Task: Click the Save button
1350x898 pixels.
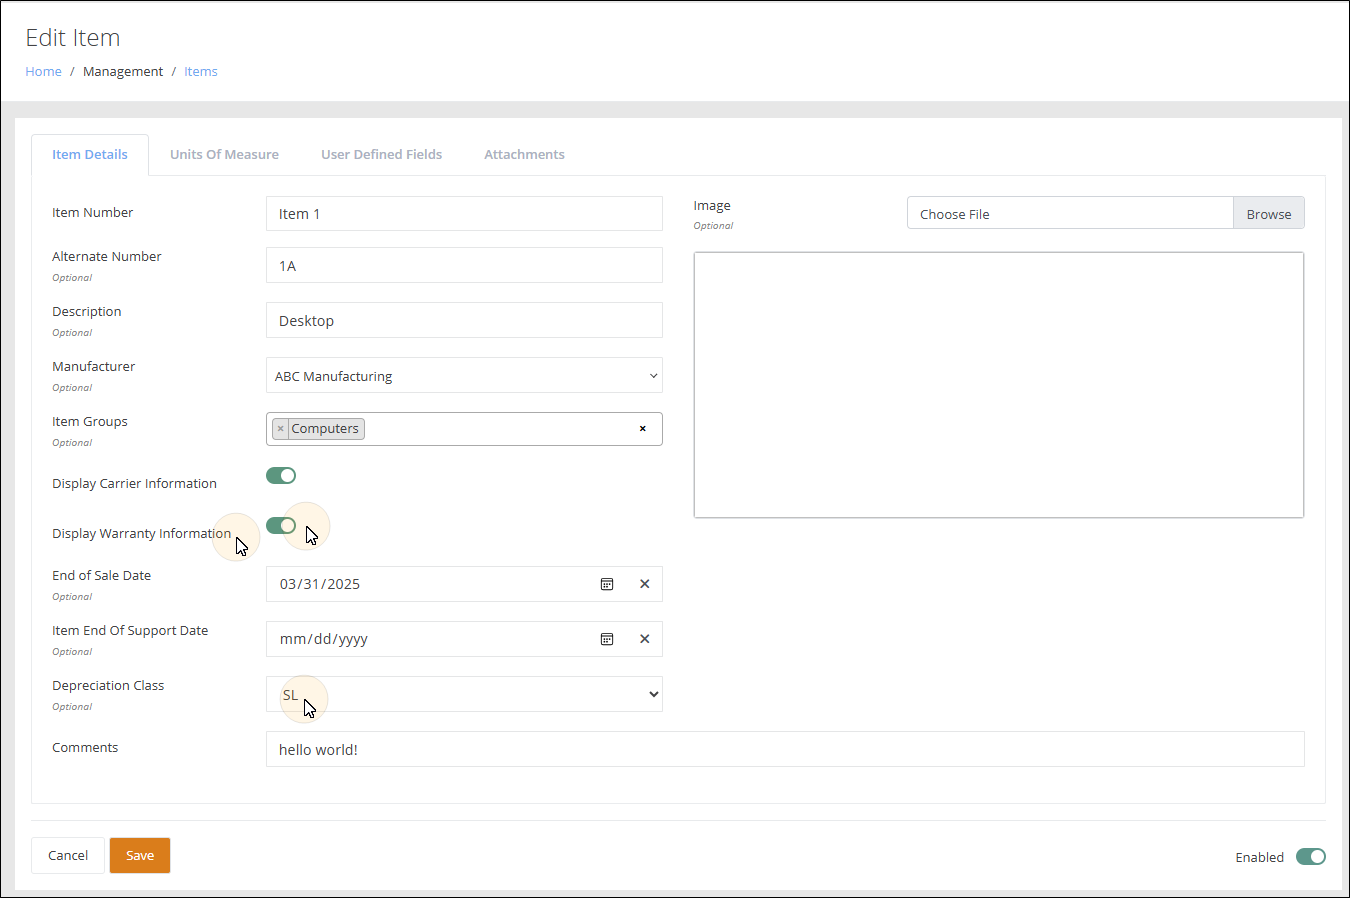Action: coord(140,855)
